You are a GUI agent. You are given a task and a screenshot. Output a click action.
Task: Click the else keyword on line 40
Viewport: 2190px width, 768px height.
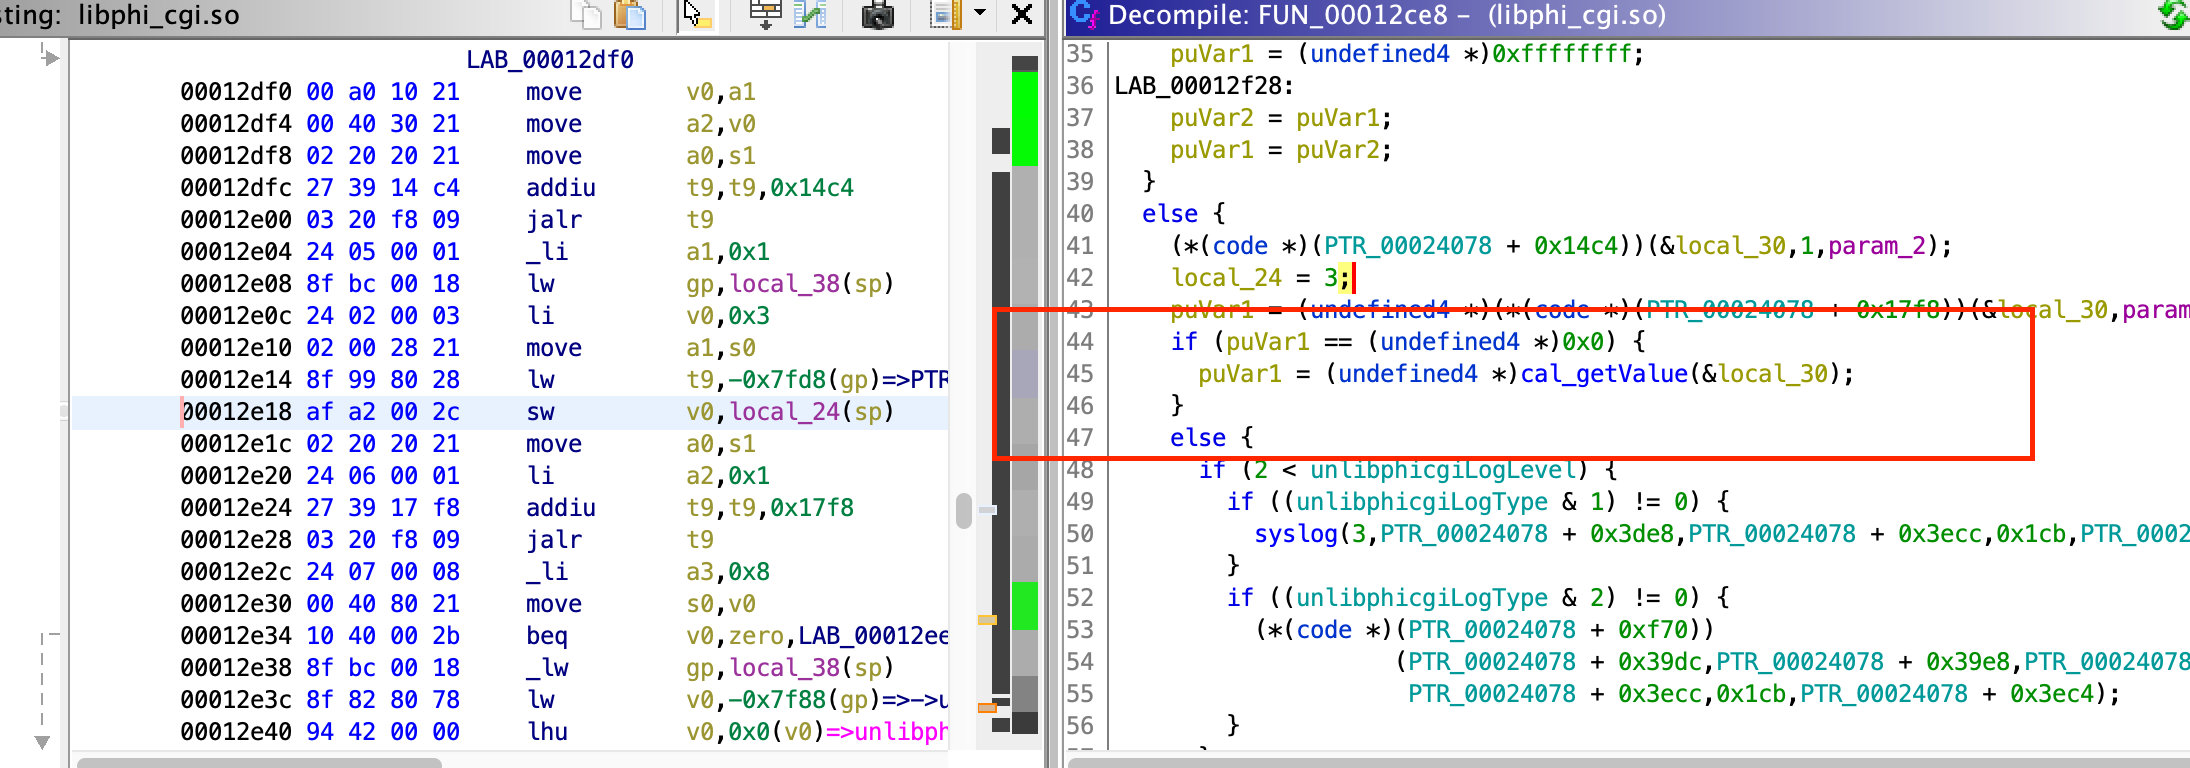pos(1170,214)
